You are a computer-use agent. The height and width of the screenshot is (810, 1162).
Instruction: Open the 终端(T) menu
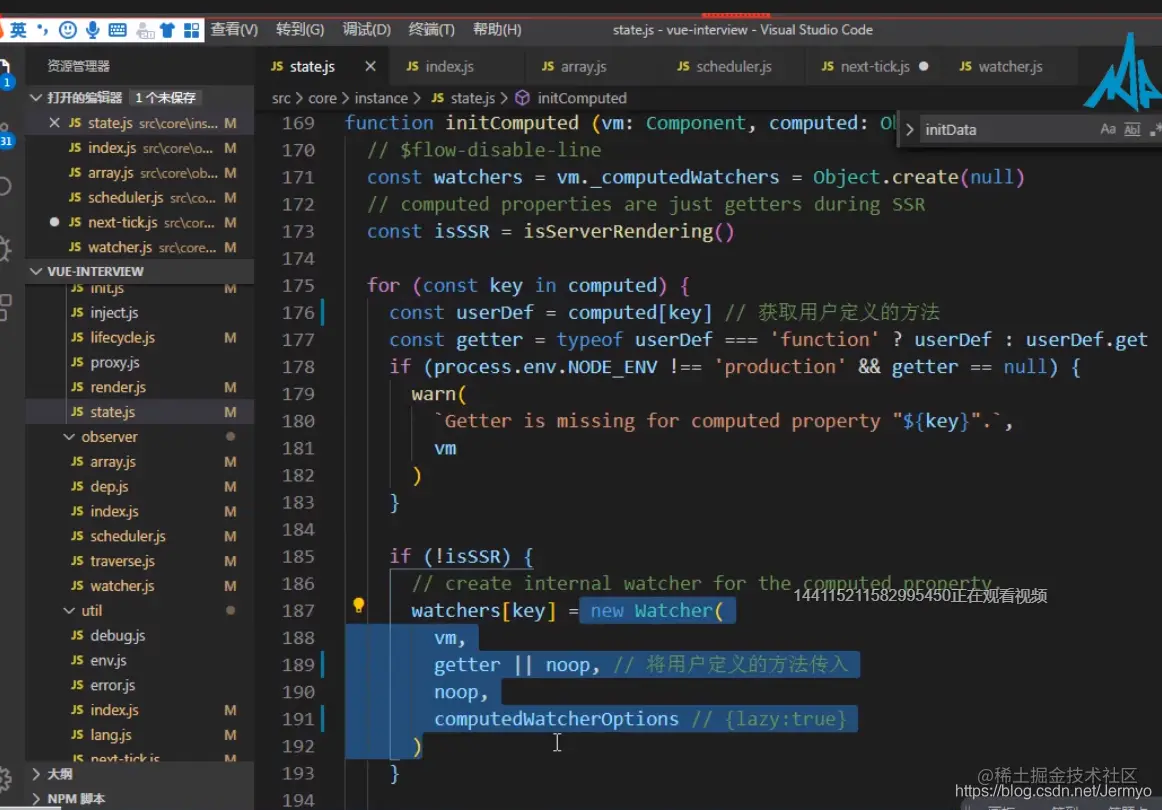(431, 30)
